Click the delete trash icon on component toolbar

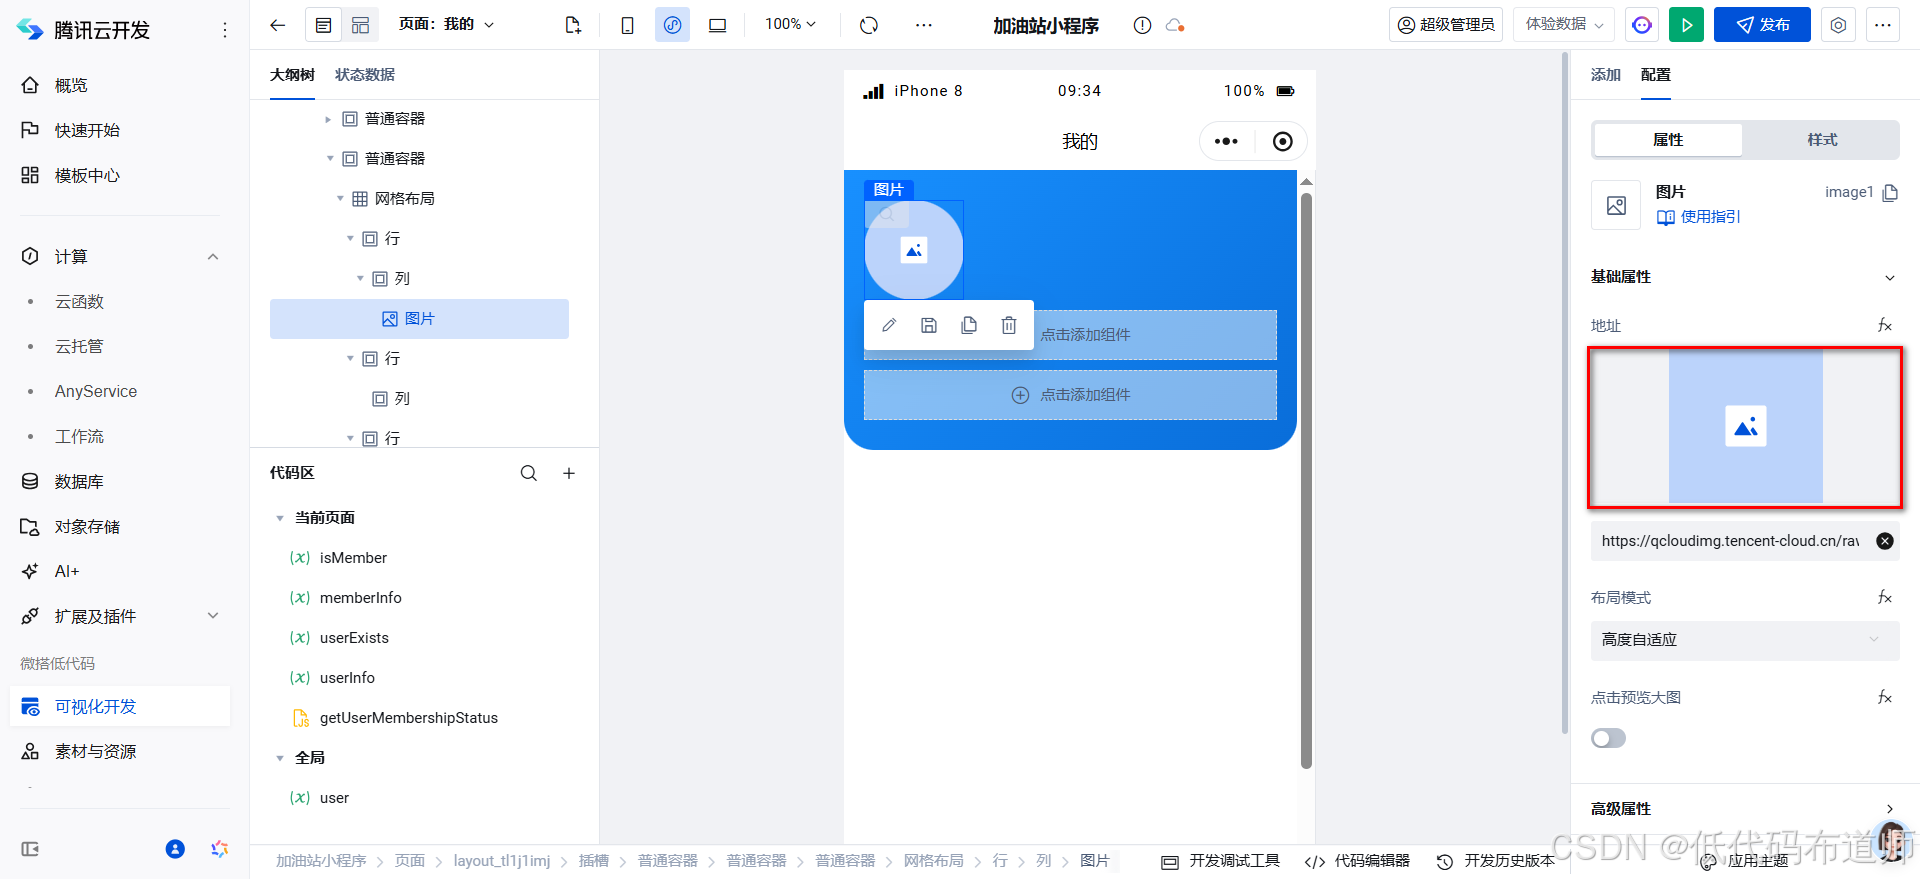pos(1009,325)
